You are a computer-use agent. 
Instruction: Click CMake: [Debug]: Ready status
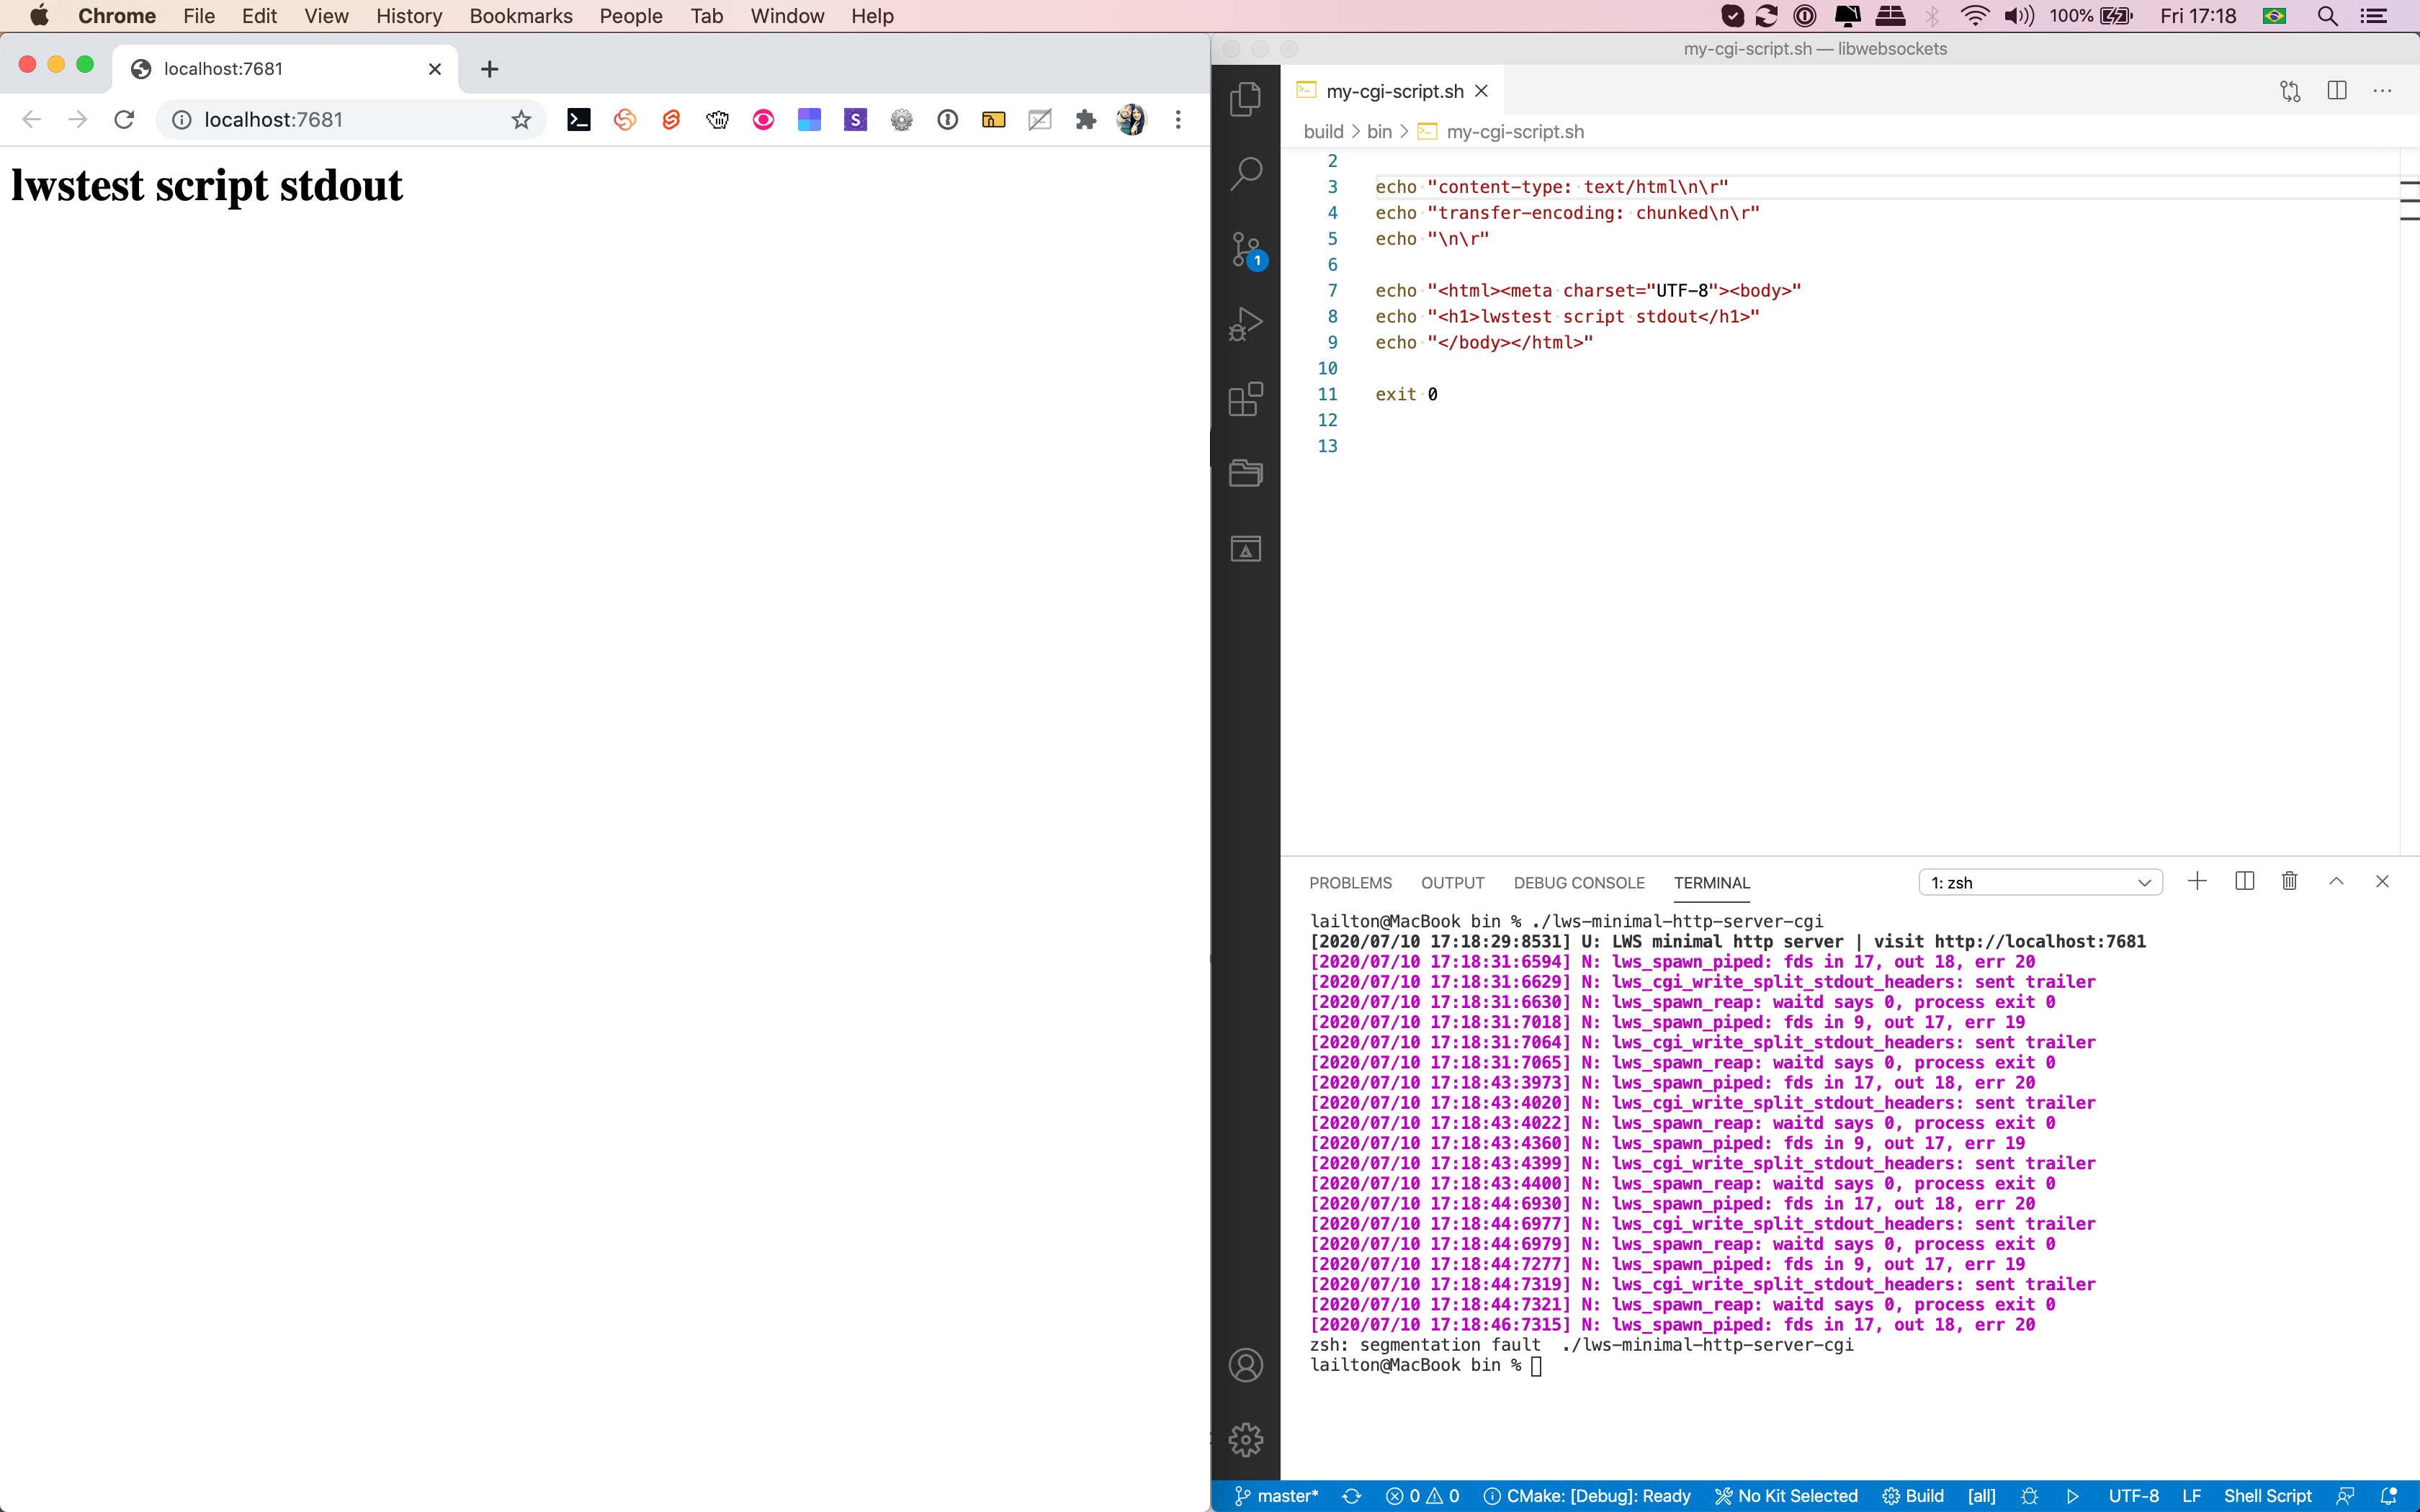1587,1496
